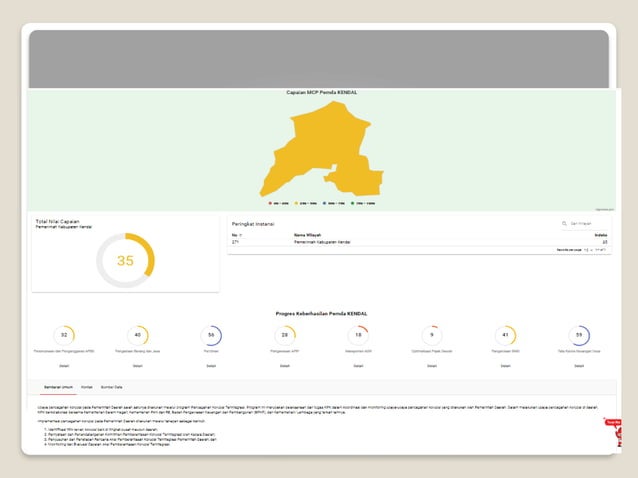Click the Cari Wilayah search field

(588, 224)
